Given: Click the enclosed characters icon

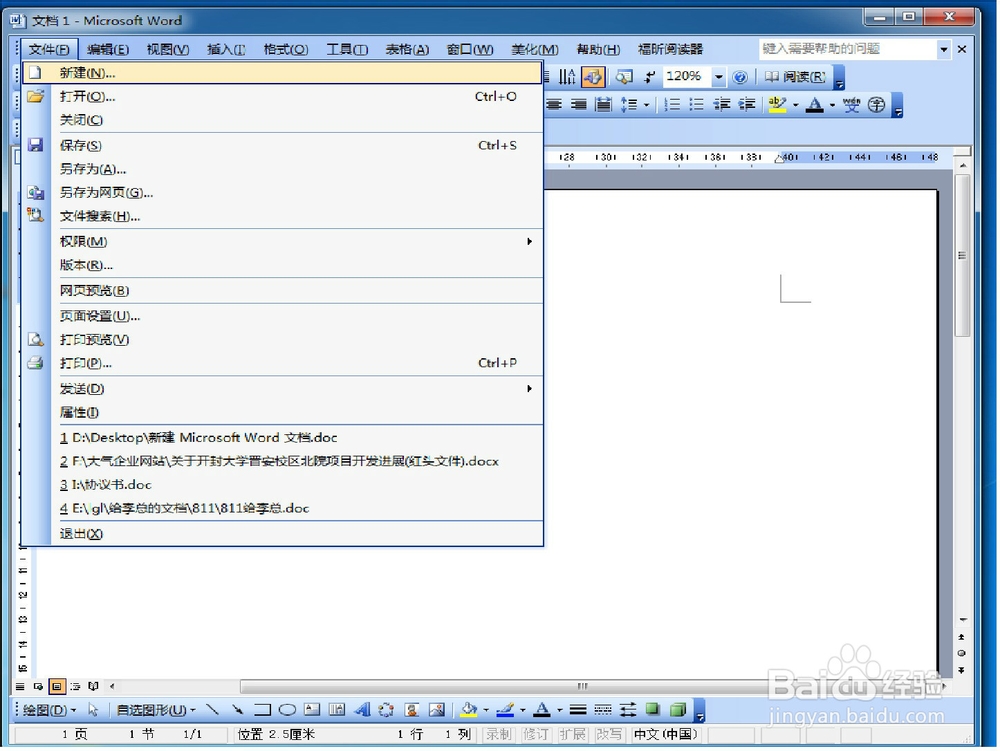Looking at the screenshot, I should 877,104.
